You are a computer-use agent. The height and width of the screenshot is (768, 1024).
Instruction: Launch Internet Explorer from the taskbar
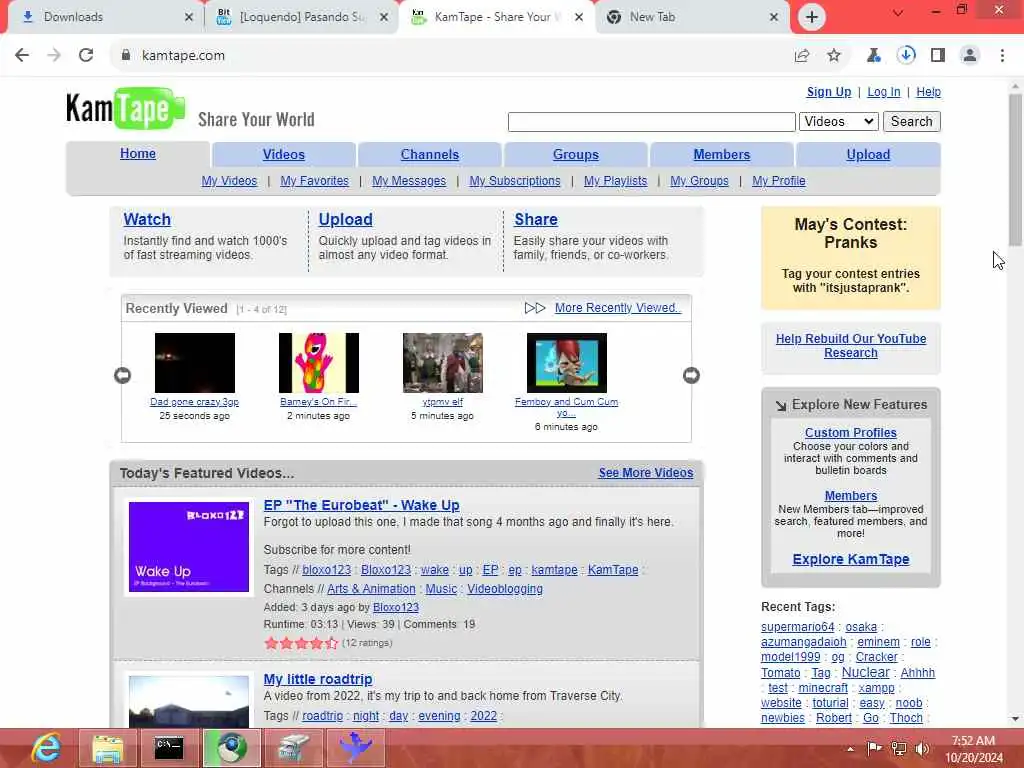click(x=46, y=748)
